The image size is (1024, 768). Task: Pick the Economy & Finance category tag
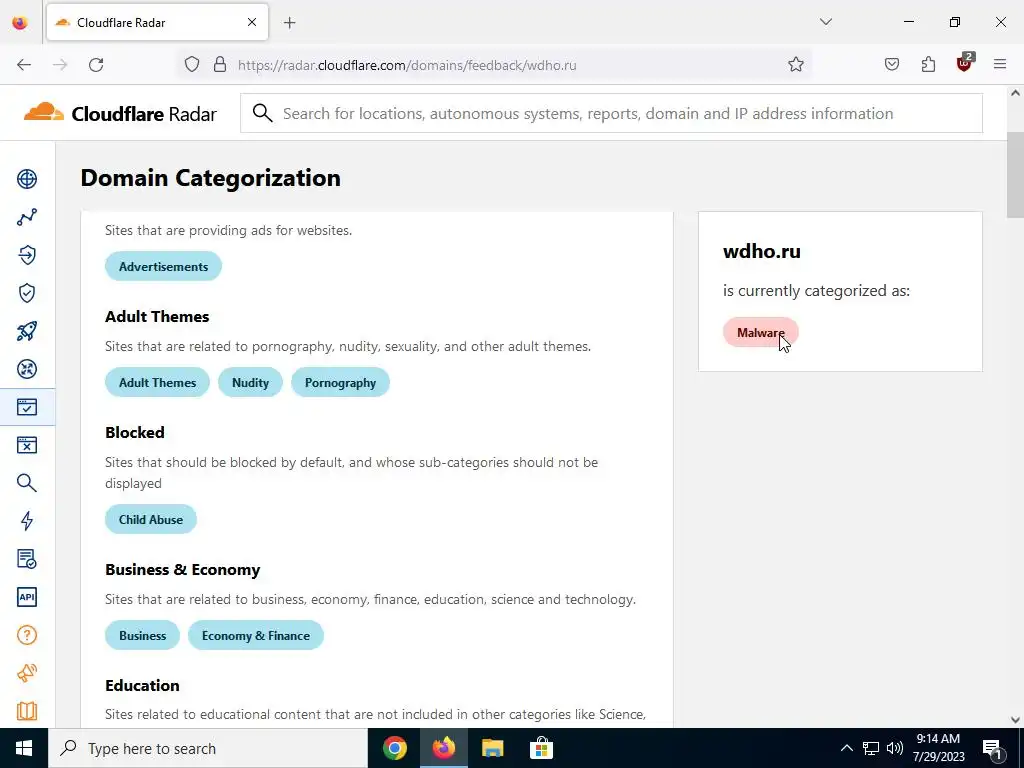(x=256, y=635)
